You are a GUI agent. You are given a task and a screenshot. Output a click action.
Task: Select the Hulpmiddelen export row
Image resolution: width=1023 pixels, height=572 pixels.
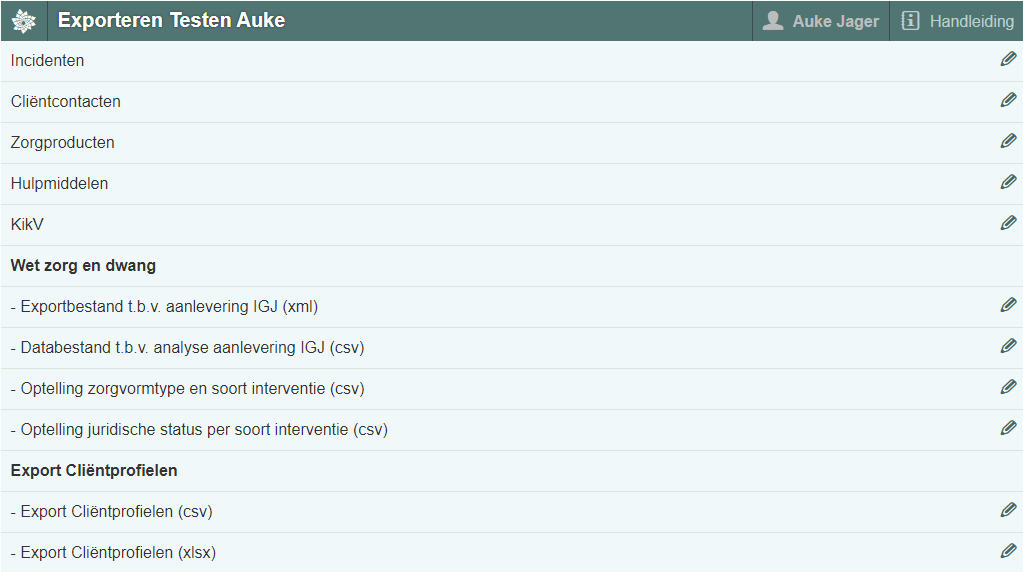pyautogui.click(x=60, y=184)
